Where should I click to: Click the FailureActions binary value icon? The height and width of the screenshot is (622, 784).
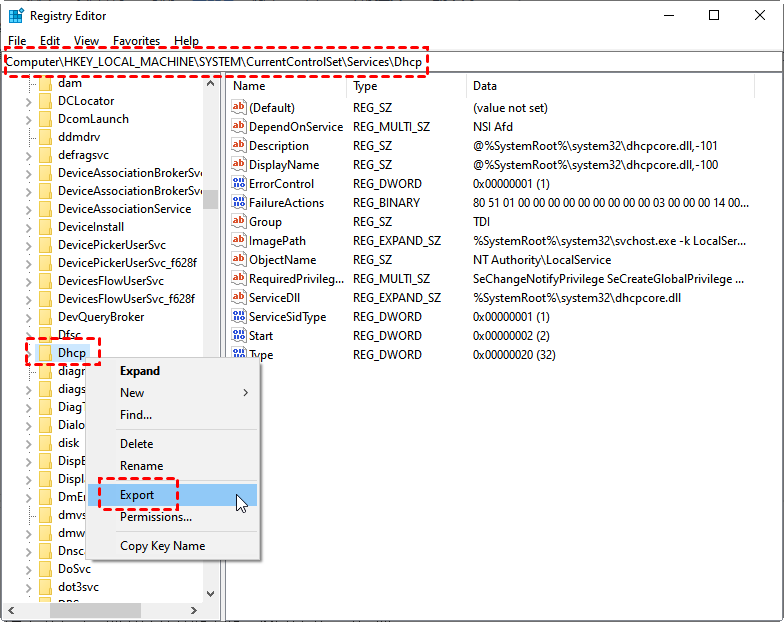coord(238,203)
